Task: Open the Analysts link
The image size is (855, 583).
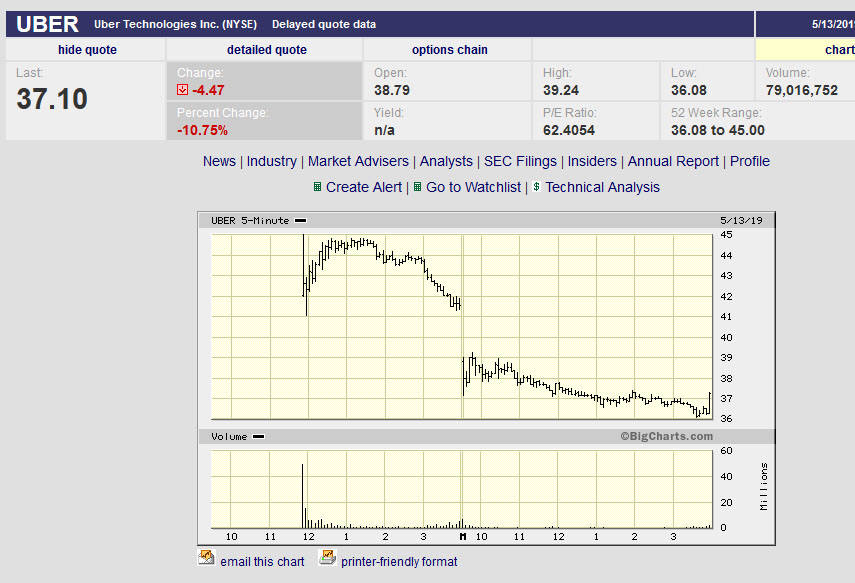Action: pyautogui.click(x=446, y=161)
